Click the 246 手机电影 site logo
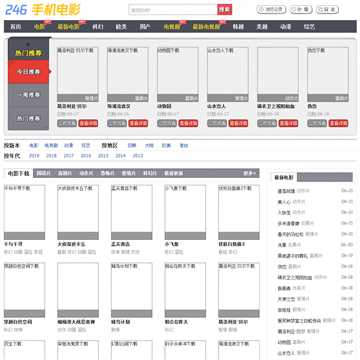The image size is (360, 360). tap(43, 10)
